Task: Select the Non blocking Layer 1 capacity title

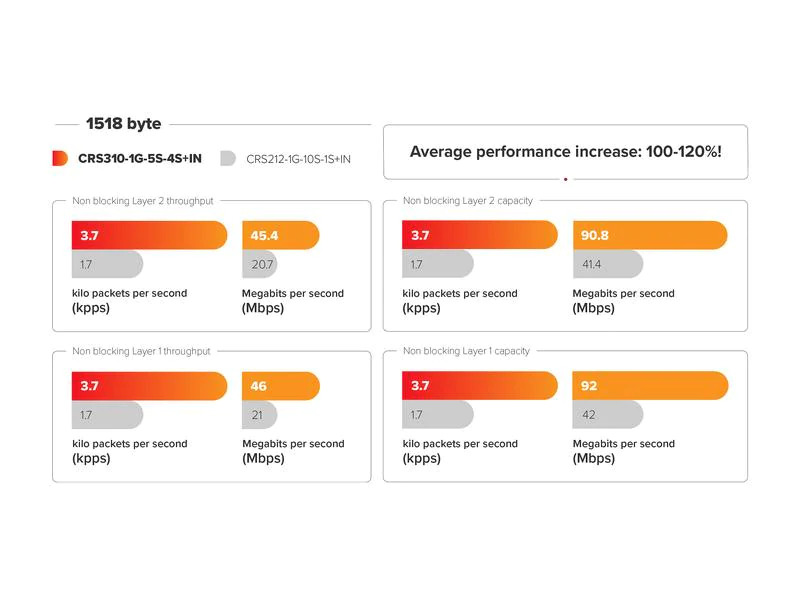Action: click(466, 351)
